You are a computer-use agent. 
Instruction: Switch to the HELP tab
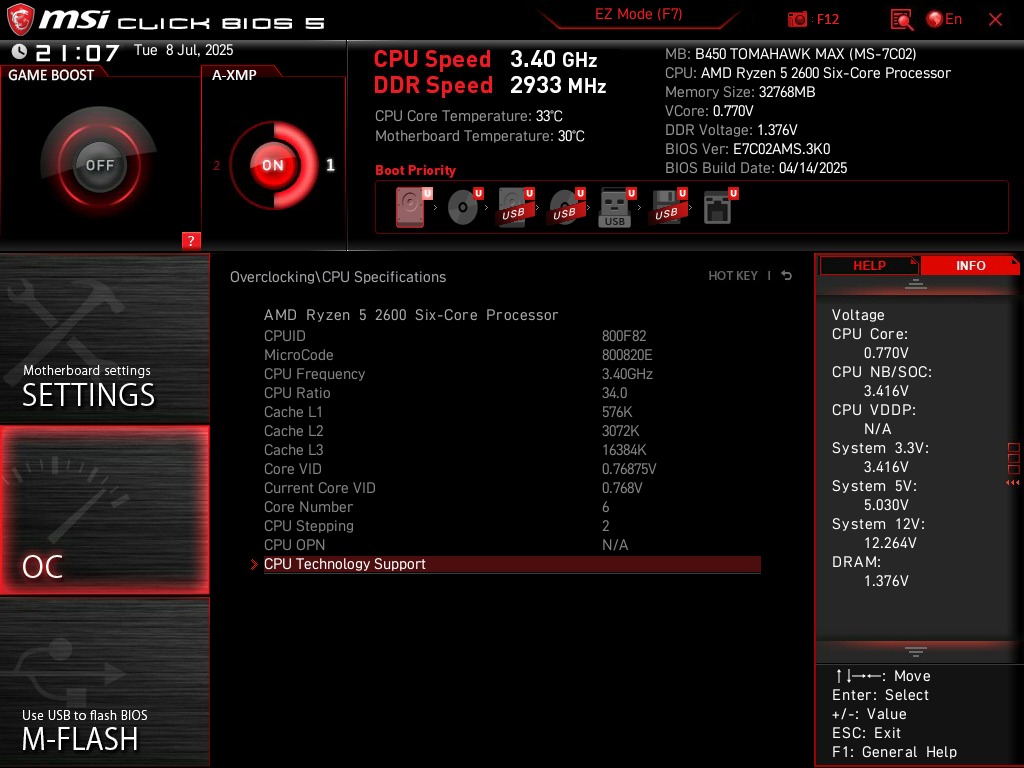click(869, 265)
